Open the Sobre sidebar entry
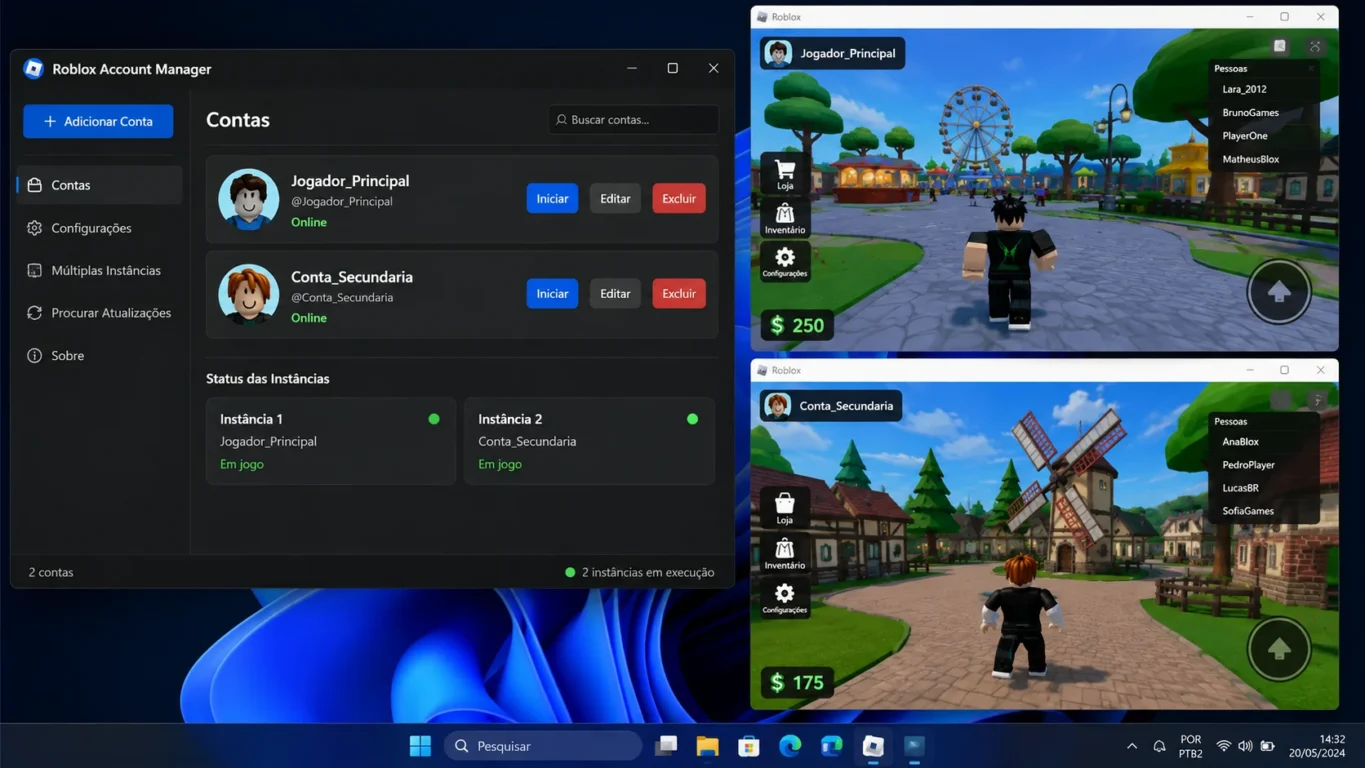This screenshot has width=1365, height=768. [x=99, y=355]
